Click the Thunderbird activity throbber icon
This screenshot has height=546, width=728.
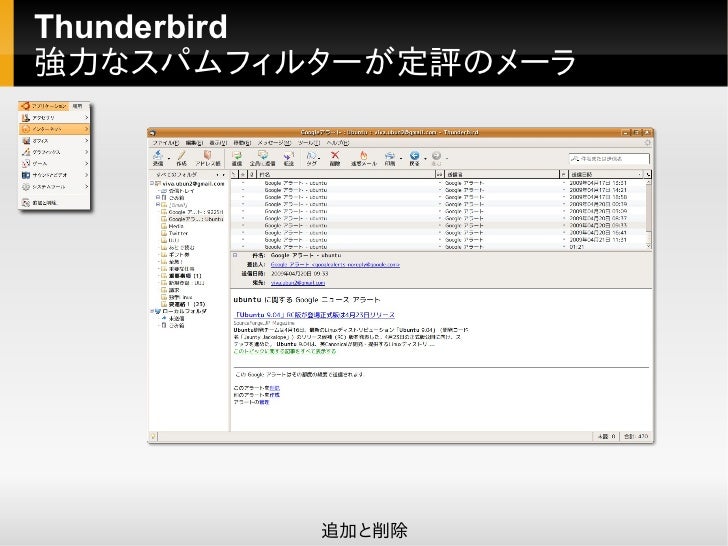(x=648, y=143)
